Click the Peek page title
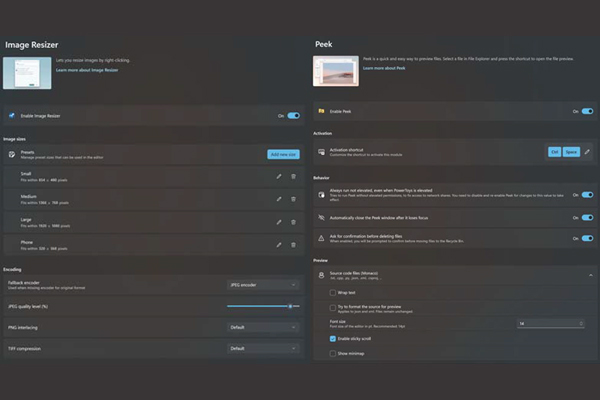Viewport: 600px width, 400px height. click(324, 44)
